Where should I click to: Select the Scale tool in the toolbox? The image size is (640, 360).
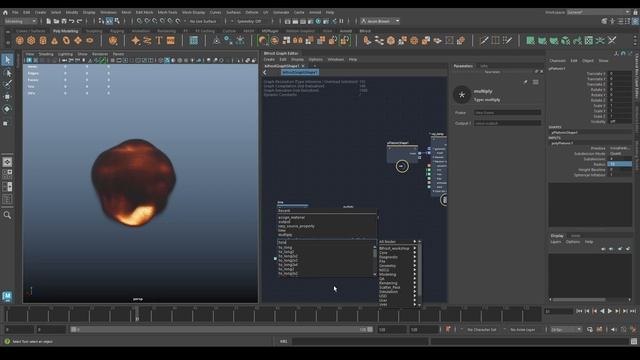point(7,123)
